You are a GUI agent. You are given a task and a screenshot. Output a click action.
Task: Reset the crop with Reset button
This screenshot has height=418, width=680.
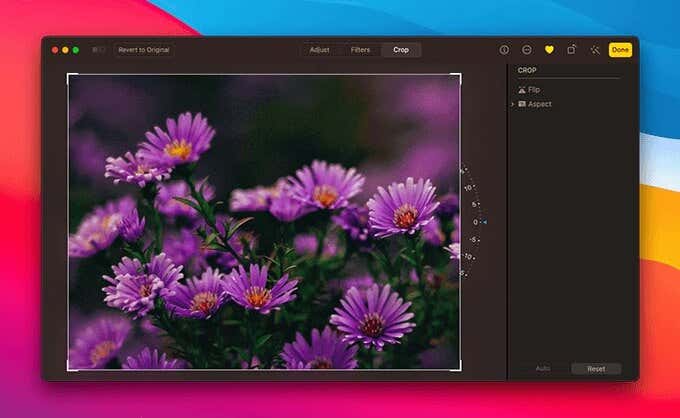coord(596,369)
